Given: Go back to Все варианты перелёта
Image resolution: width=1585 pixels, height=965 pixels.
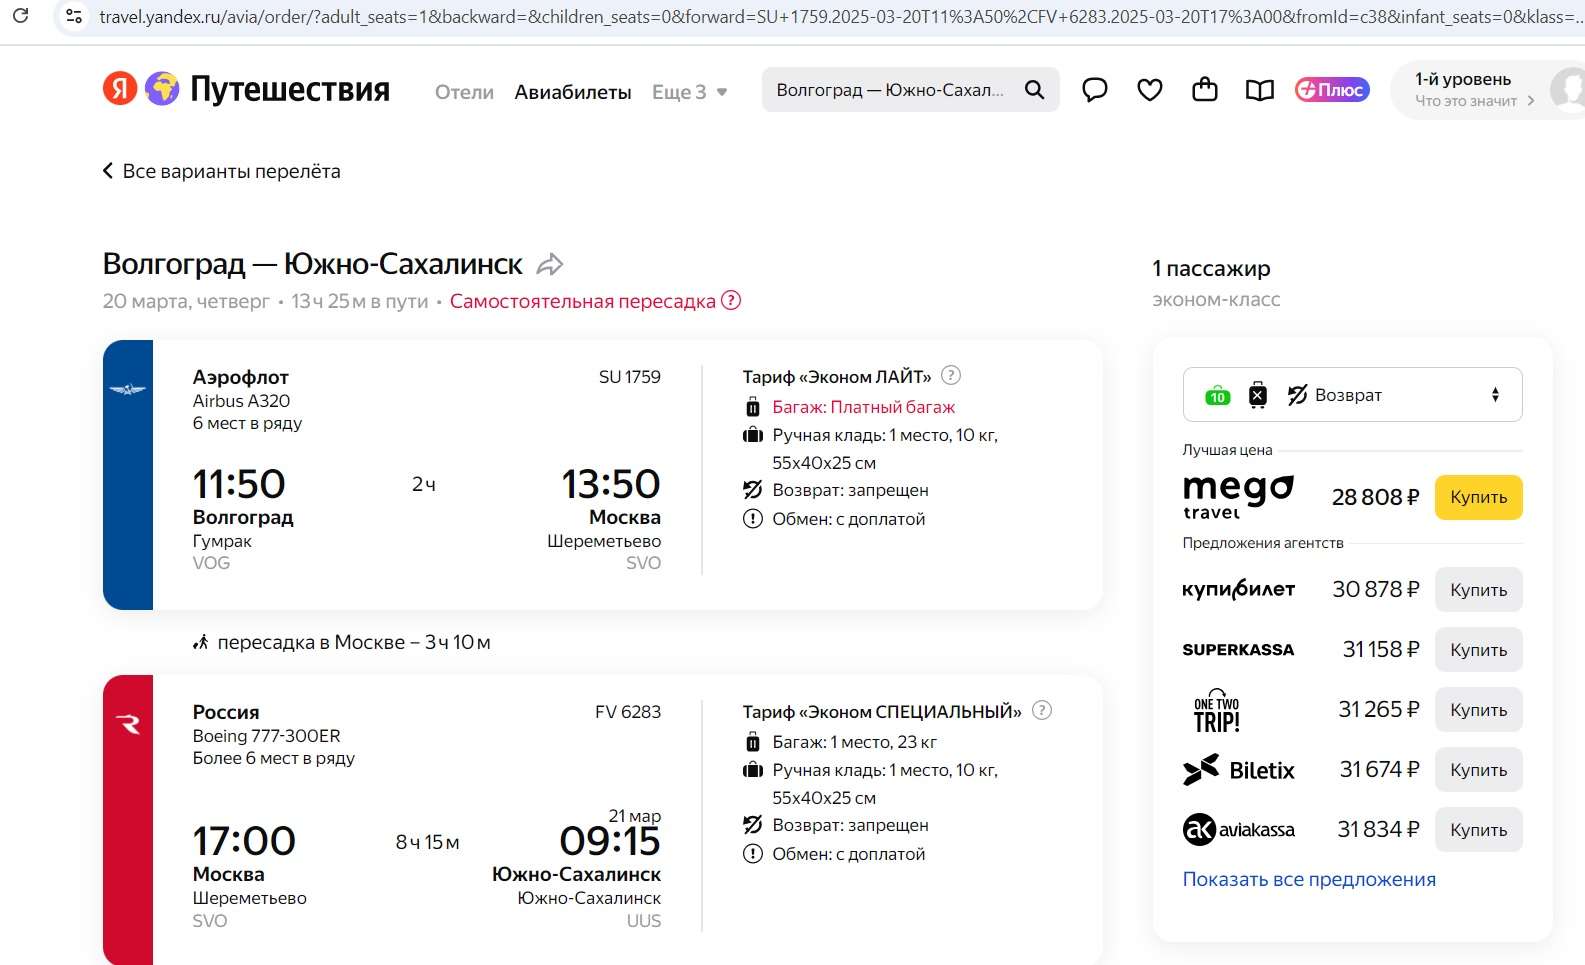Looking at the screenshot, I should [222, 171].
